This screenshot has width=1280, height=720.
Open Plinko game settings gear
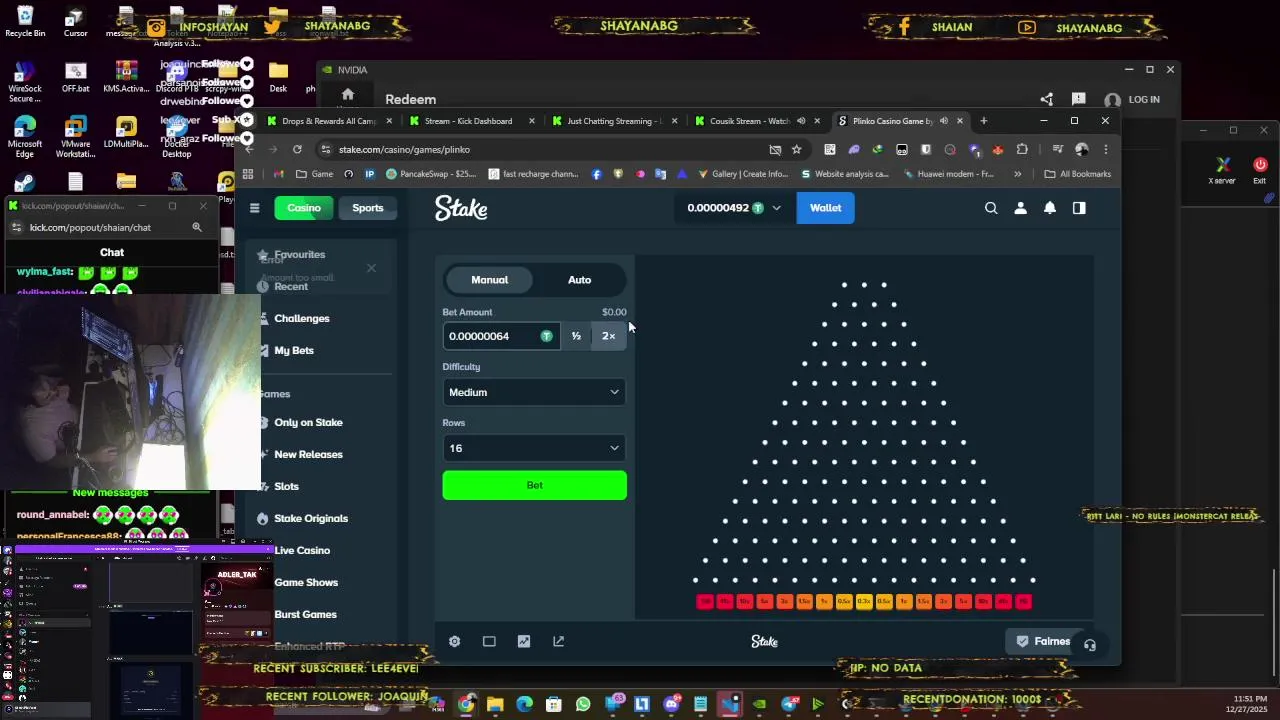click(x=454, y=642)
